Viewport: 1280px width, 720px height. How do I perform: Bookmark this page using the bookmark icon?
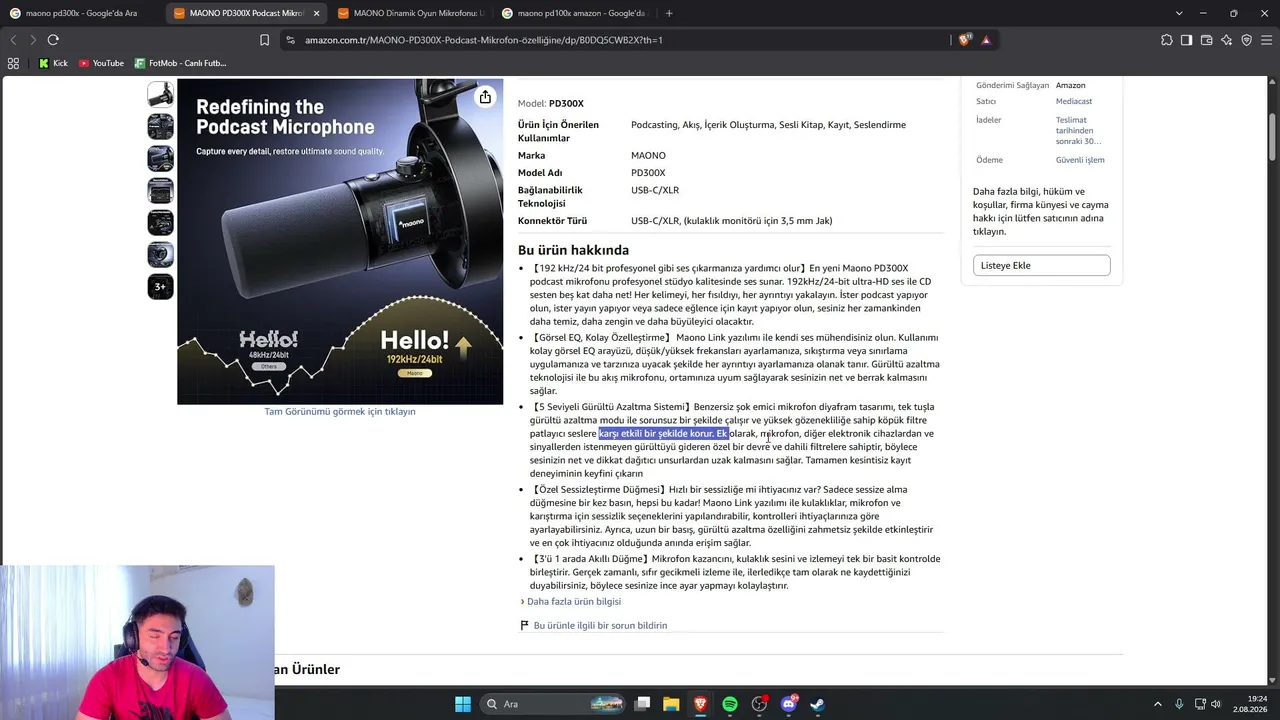(264, 40)
